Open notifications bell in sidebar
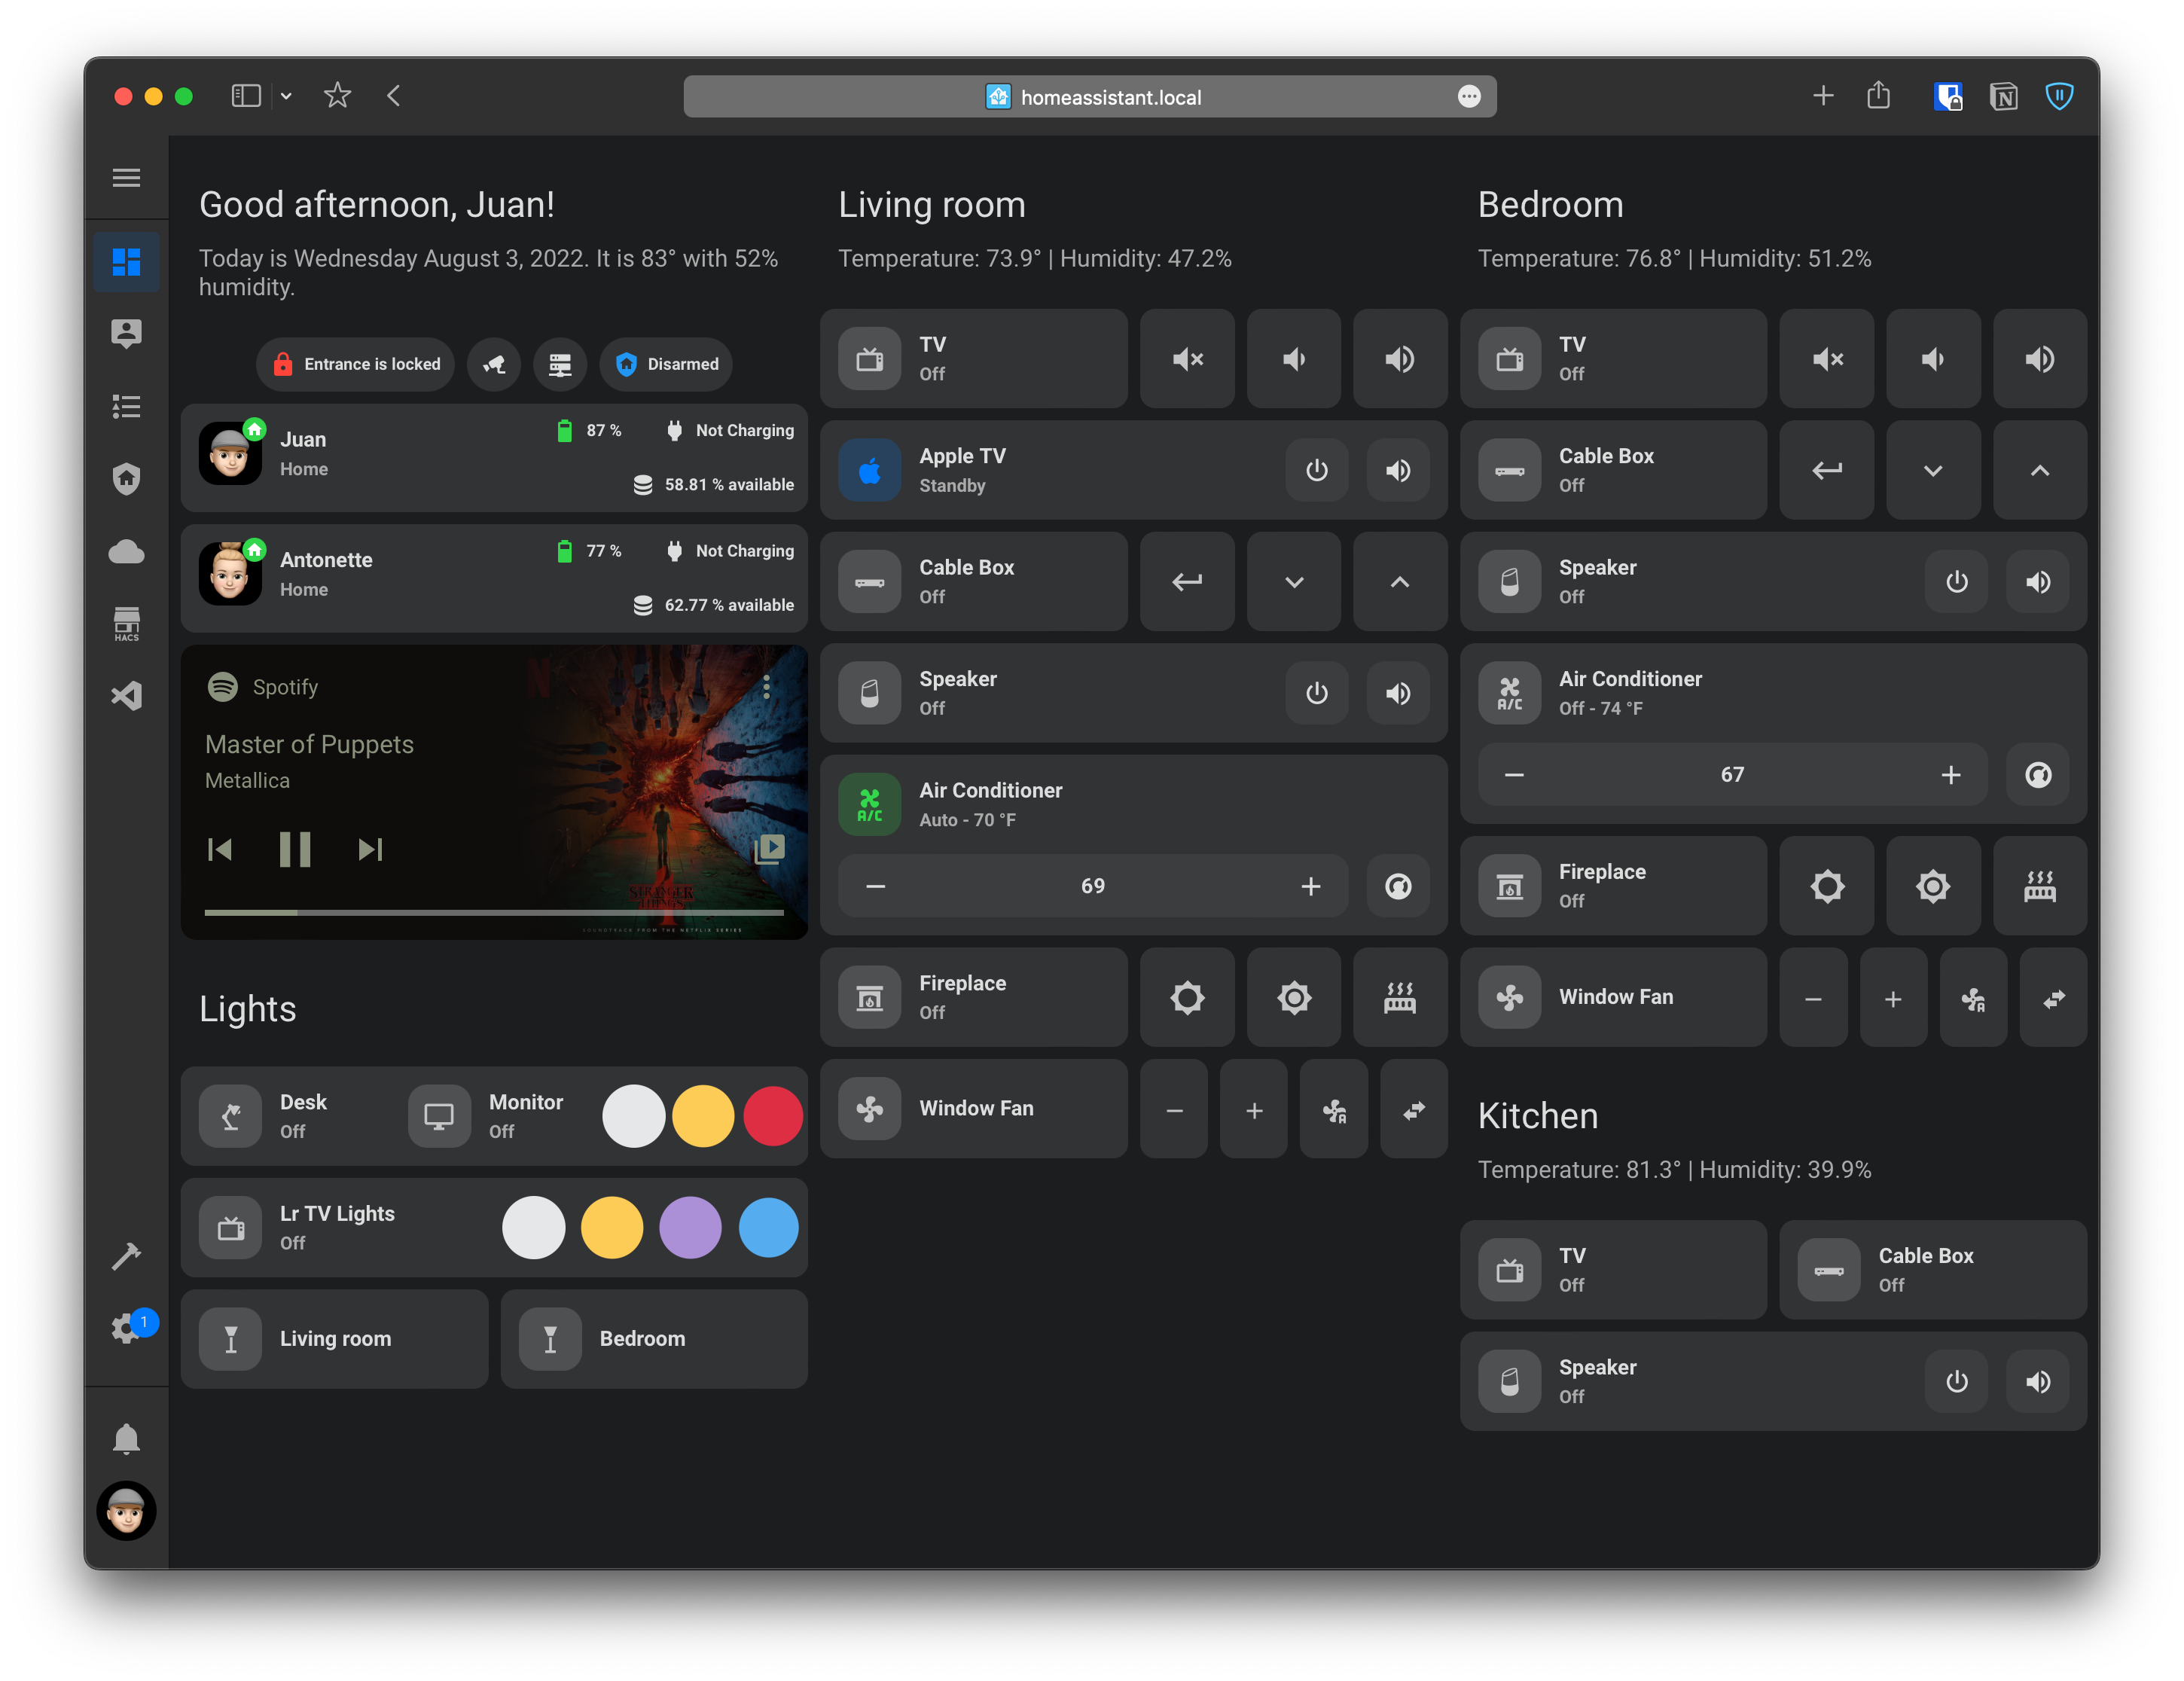2184x1681 pixels. (126, 1439)
